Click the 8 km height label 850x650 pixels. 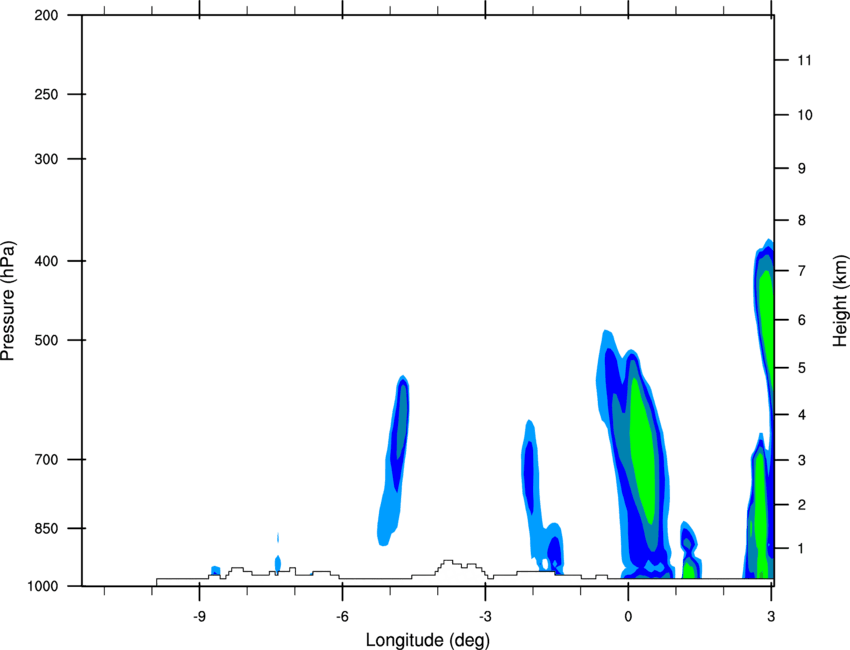coord(802,220)
